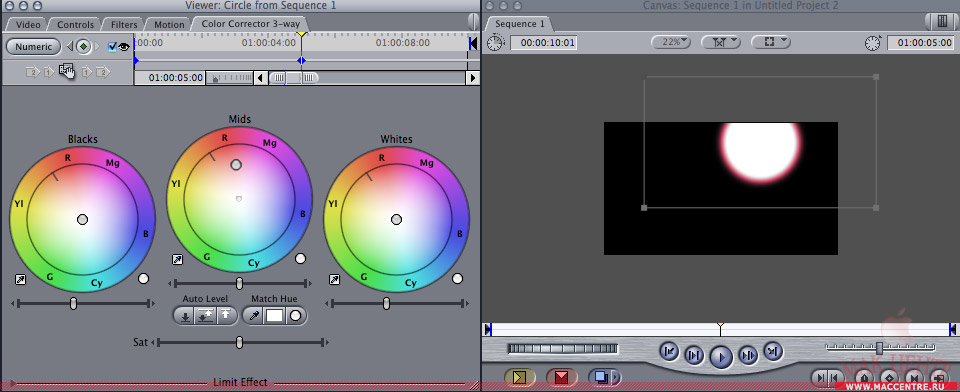Click the keyframe marker on Viewer timeline
The image size is (960, 392).
click(301, 60)
